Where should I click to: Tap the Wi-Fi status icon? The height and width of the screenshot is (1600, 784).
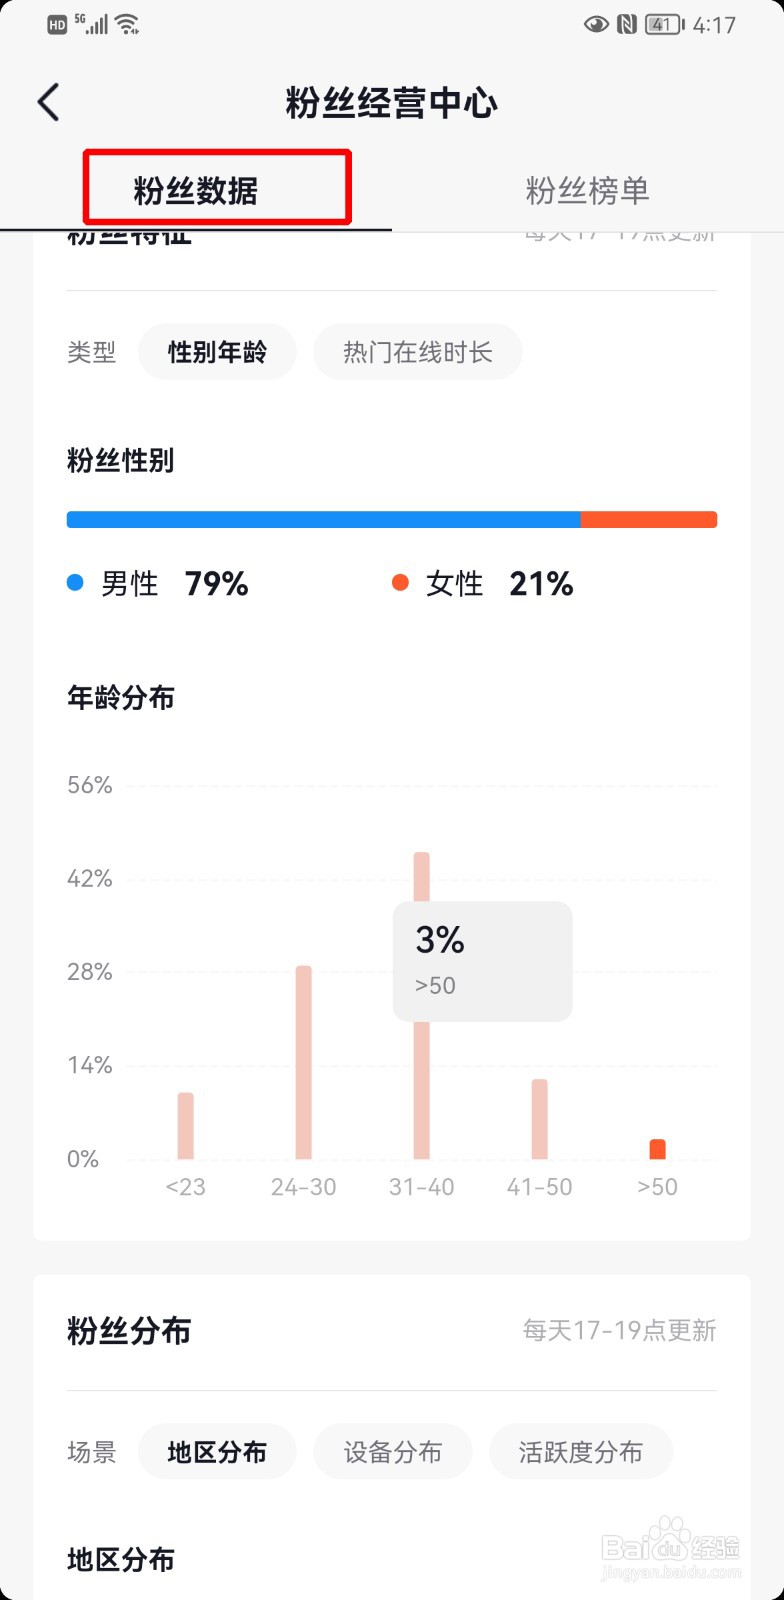(128, 24)
